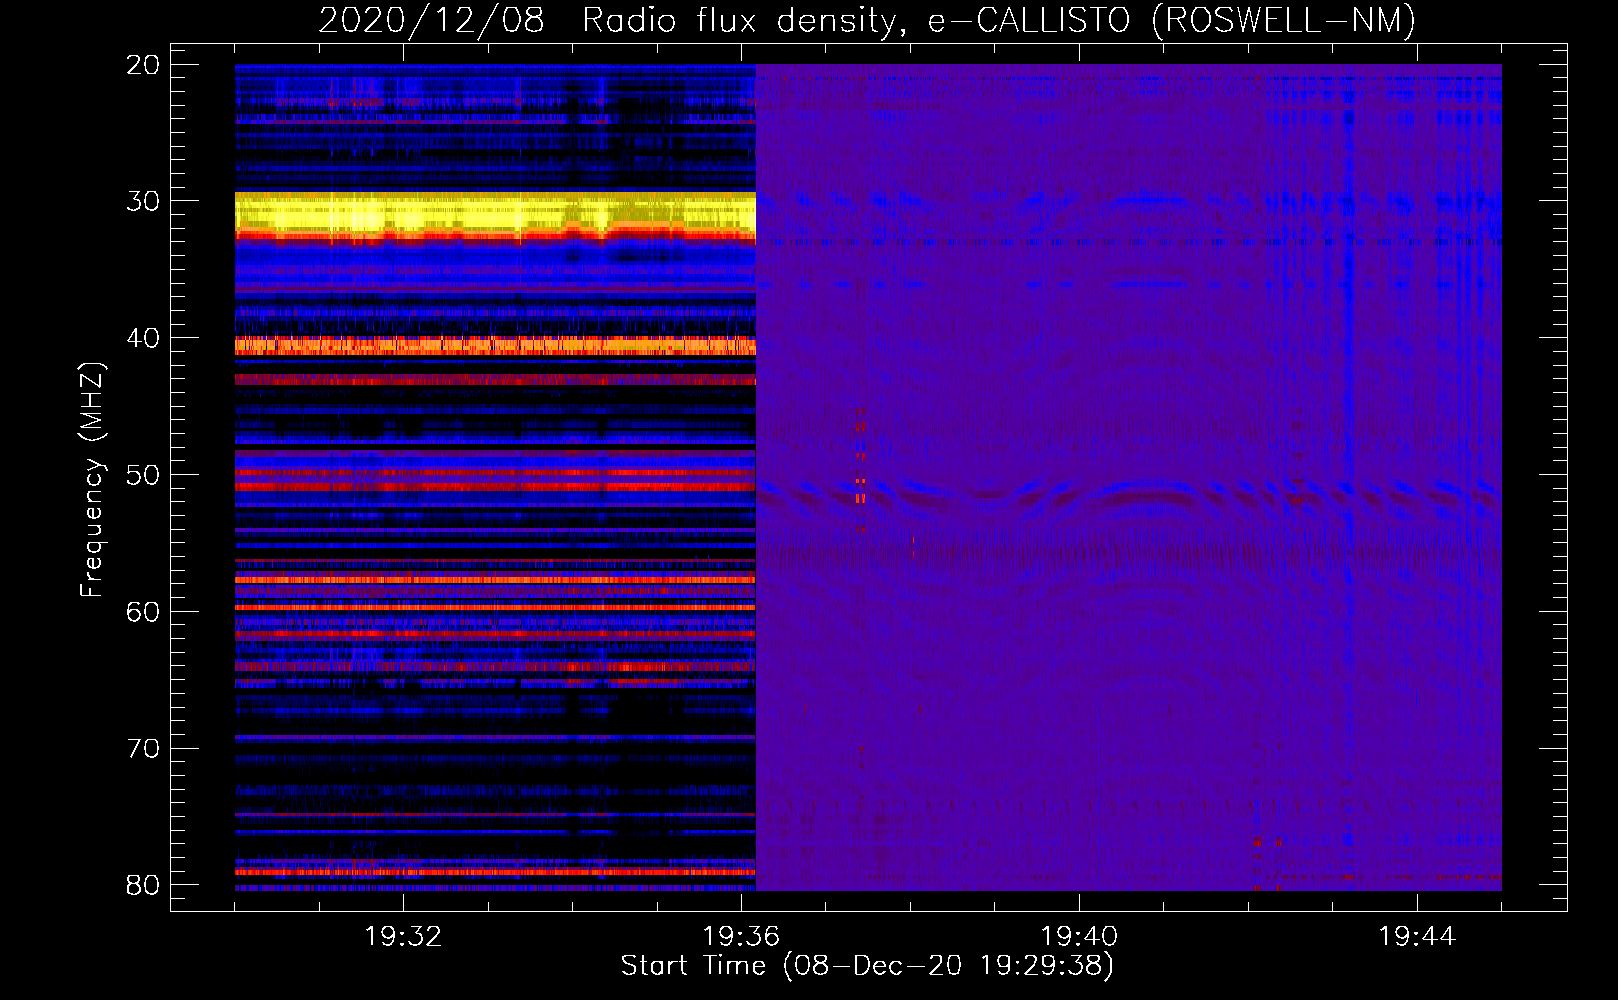The image size is (1618, 1000).
Task: Click the 40 MHz frequency tick label
Action: pyautogui.click(x=143, y=338)
